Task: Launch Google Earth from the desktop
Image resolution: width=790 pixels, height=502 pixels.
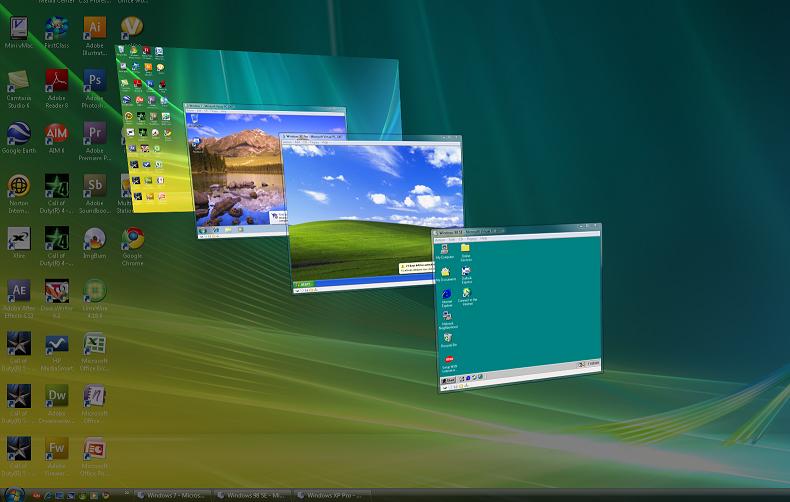Action: tap(19, 138)
